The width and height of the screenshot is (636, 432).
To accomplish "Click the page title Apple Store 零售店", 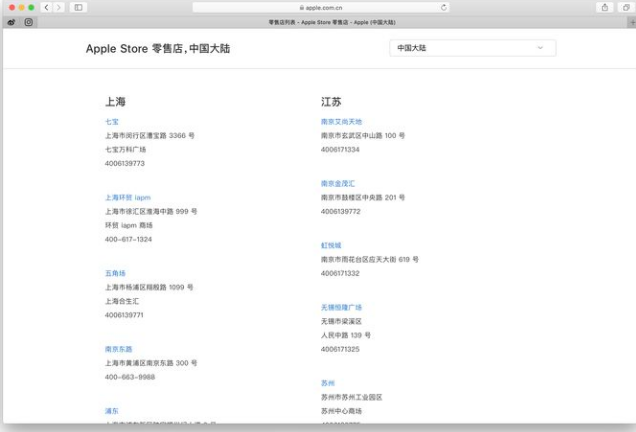I will point(158,49).
